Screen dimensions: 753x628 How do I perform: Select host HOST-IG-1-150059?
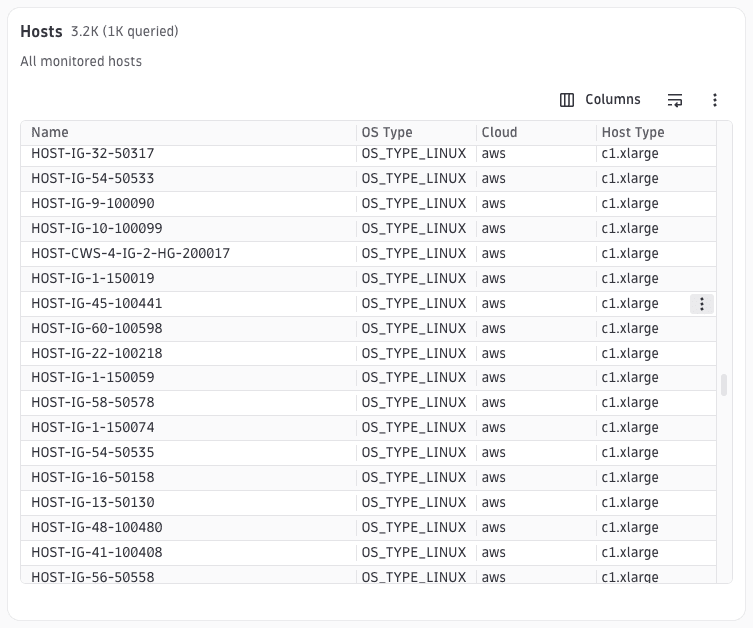tap(93, 377)
